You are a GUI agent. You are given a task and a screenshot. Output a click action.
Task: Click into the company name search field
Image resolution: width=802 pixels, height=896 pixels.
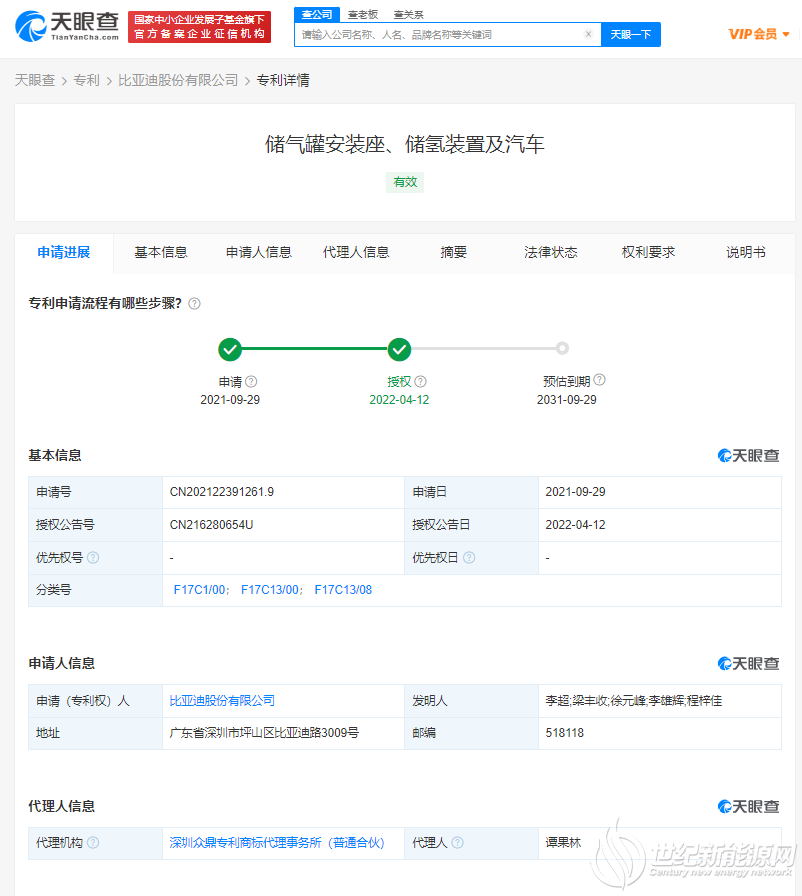tap(440, 34)
